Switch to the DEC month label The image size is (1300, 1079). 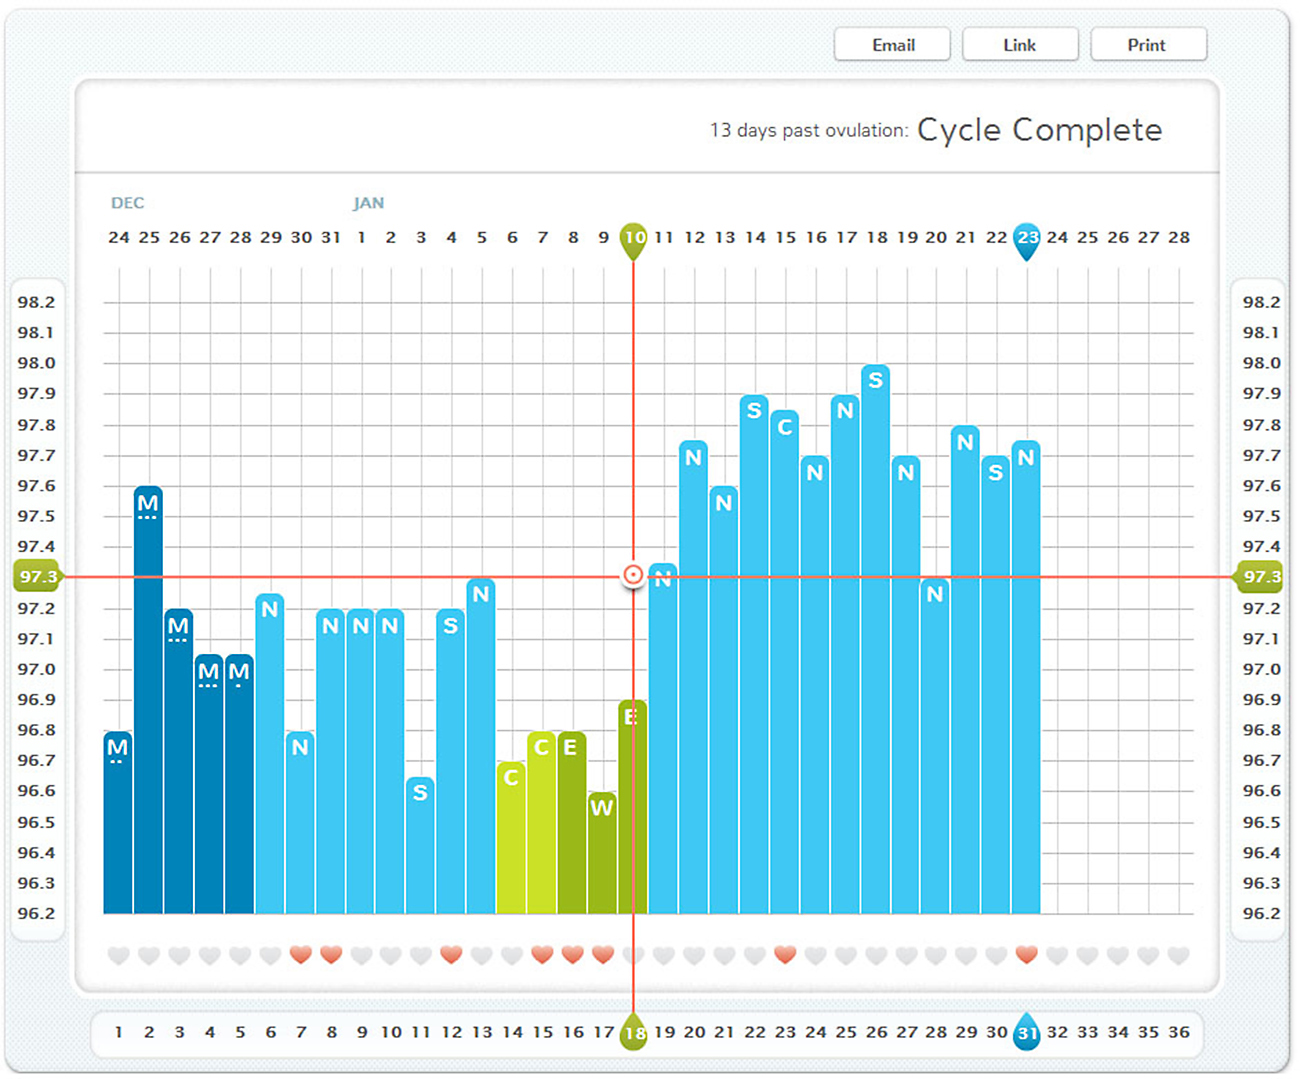tap(127, 202)
